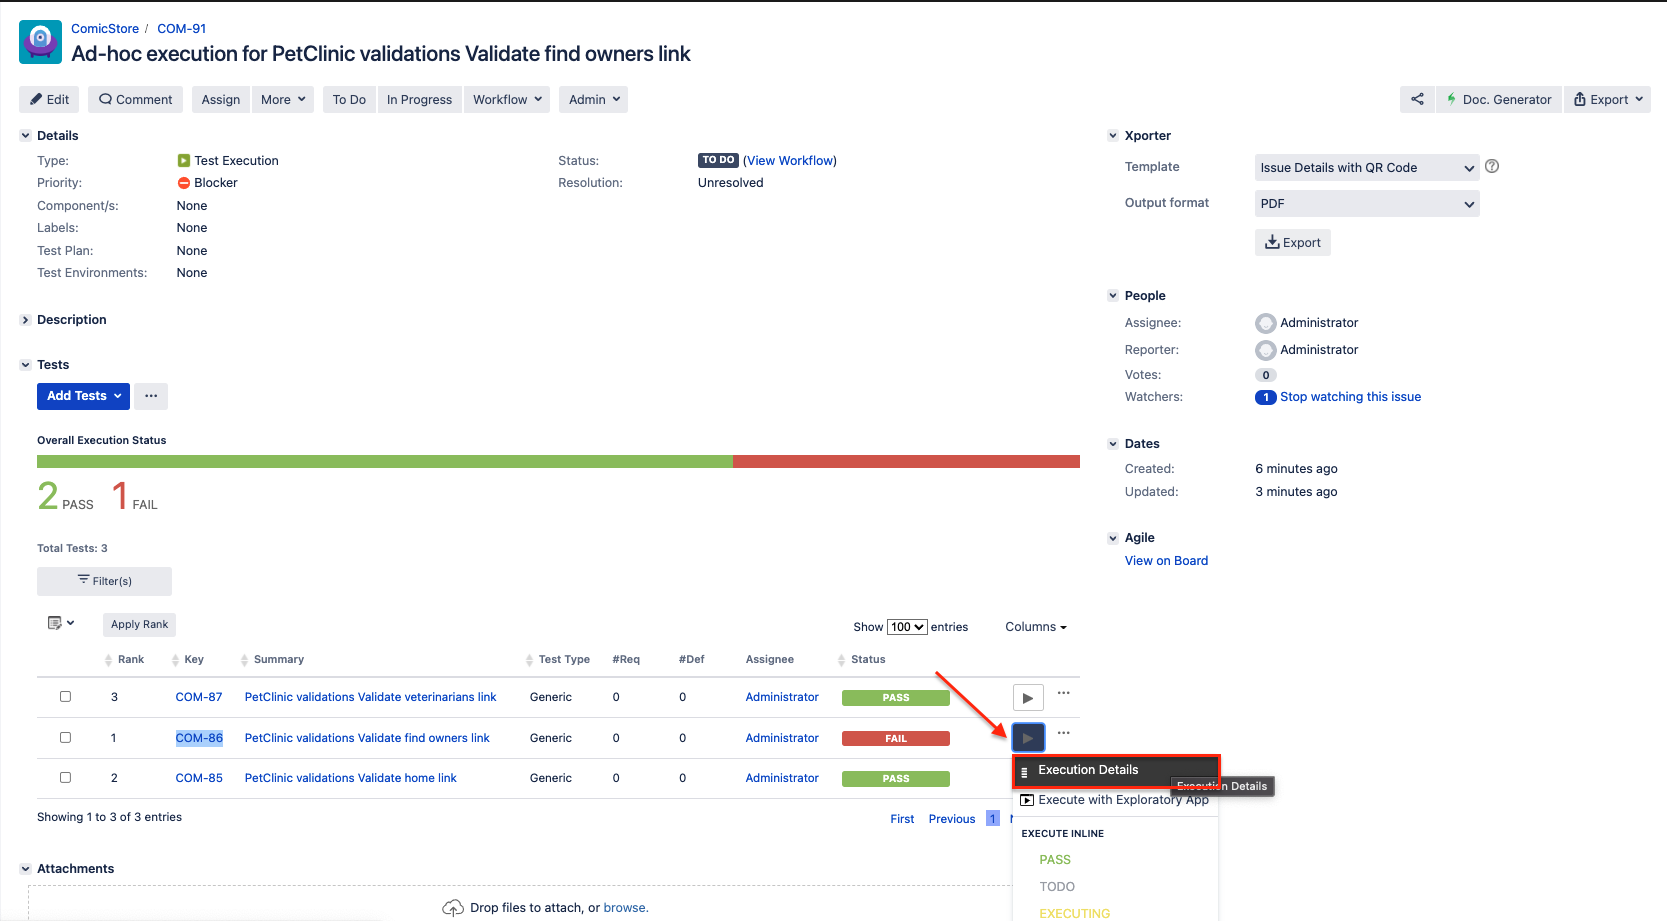Image resolution: width=1667 pixels, height=921 pixels.
Task: Click the Assignee Administrator avatar
Action: [1266, 323]
